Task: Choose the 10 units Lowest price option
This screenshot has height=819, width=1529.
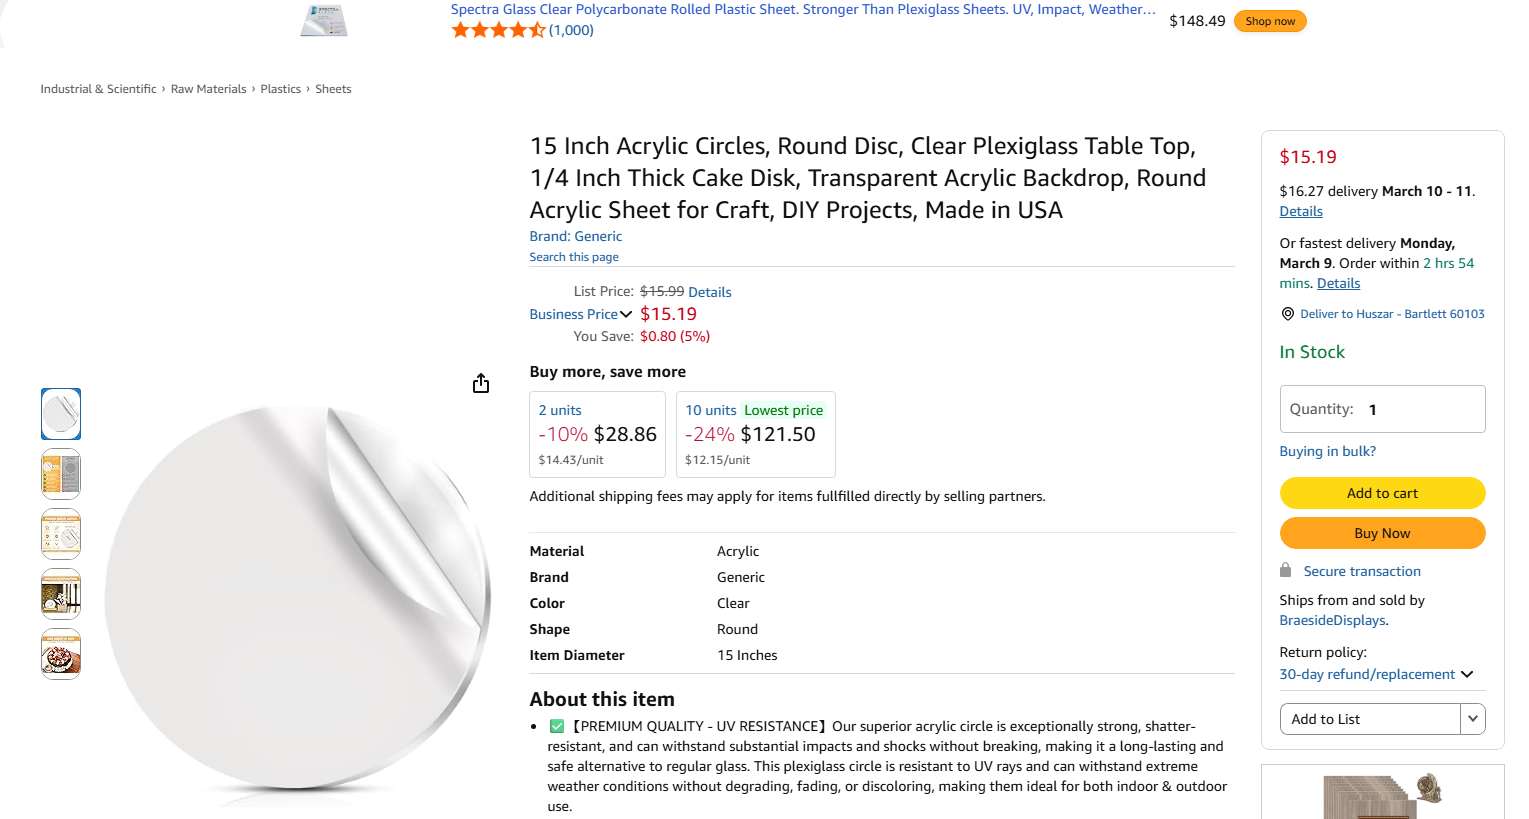Action: point(755,434)
